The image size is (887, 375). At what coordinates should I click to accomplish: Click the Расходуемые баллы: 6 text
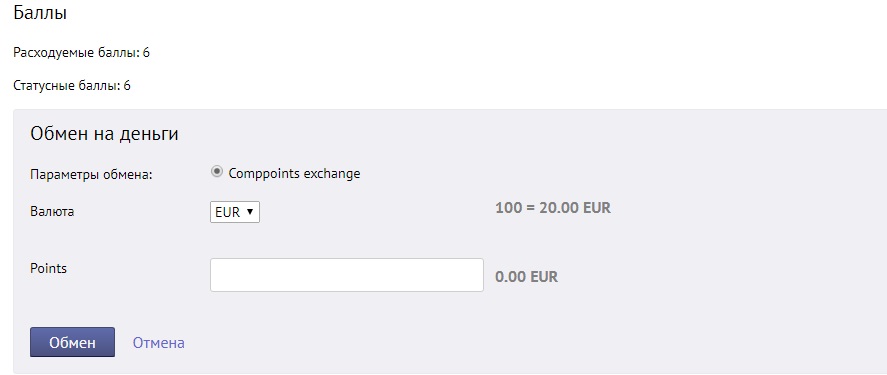(81, 53)
